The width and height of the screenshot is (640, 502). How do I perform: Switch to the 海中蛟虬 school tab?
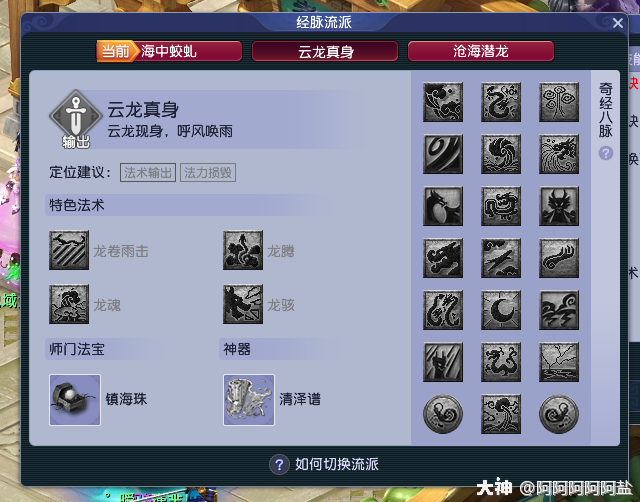169,51
